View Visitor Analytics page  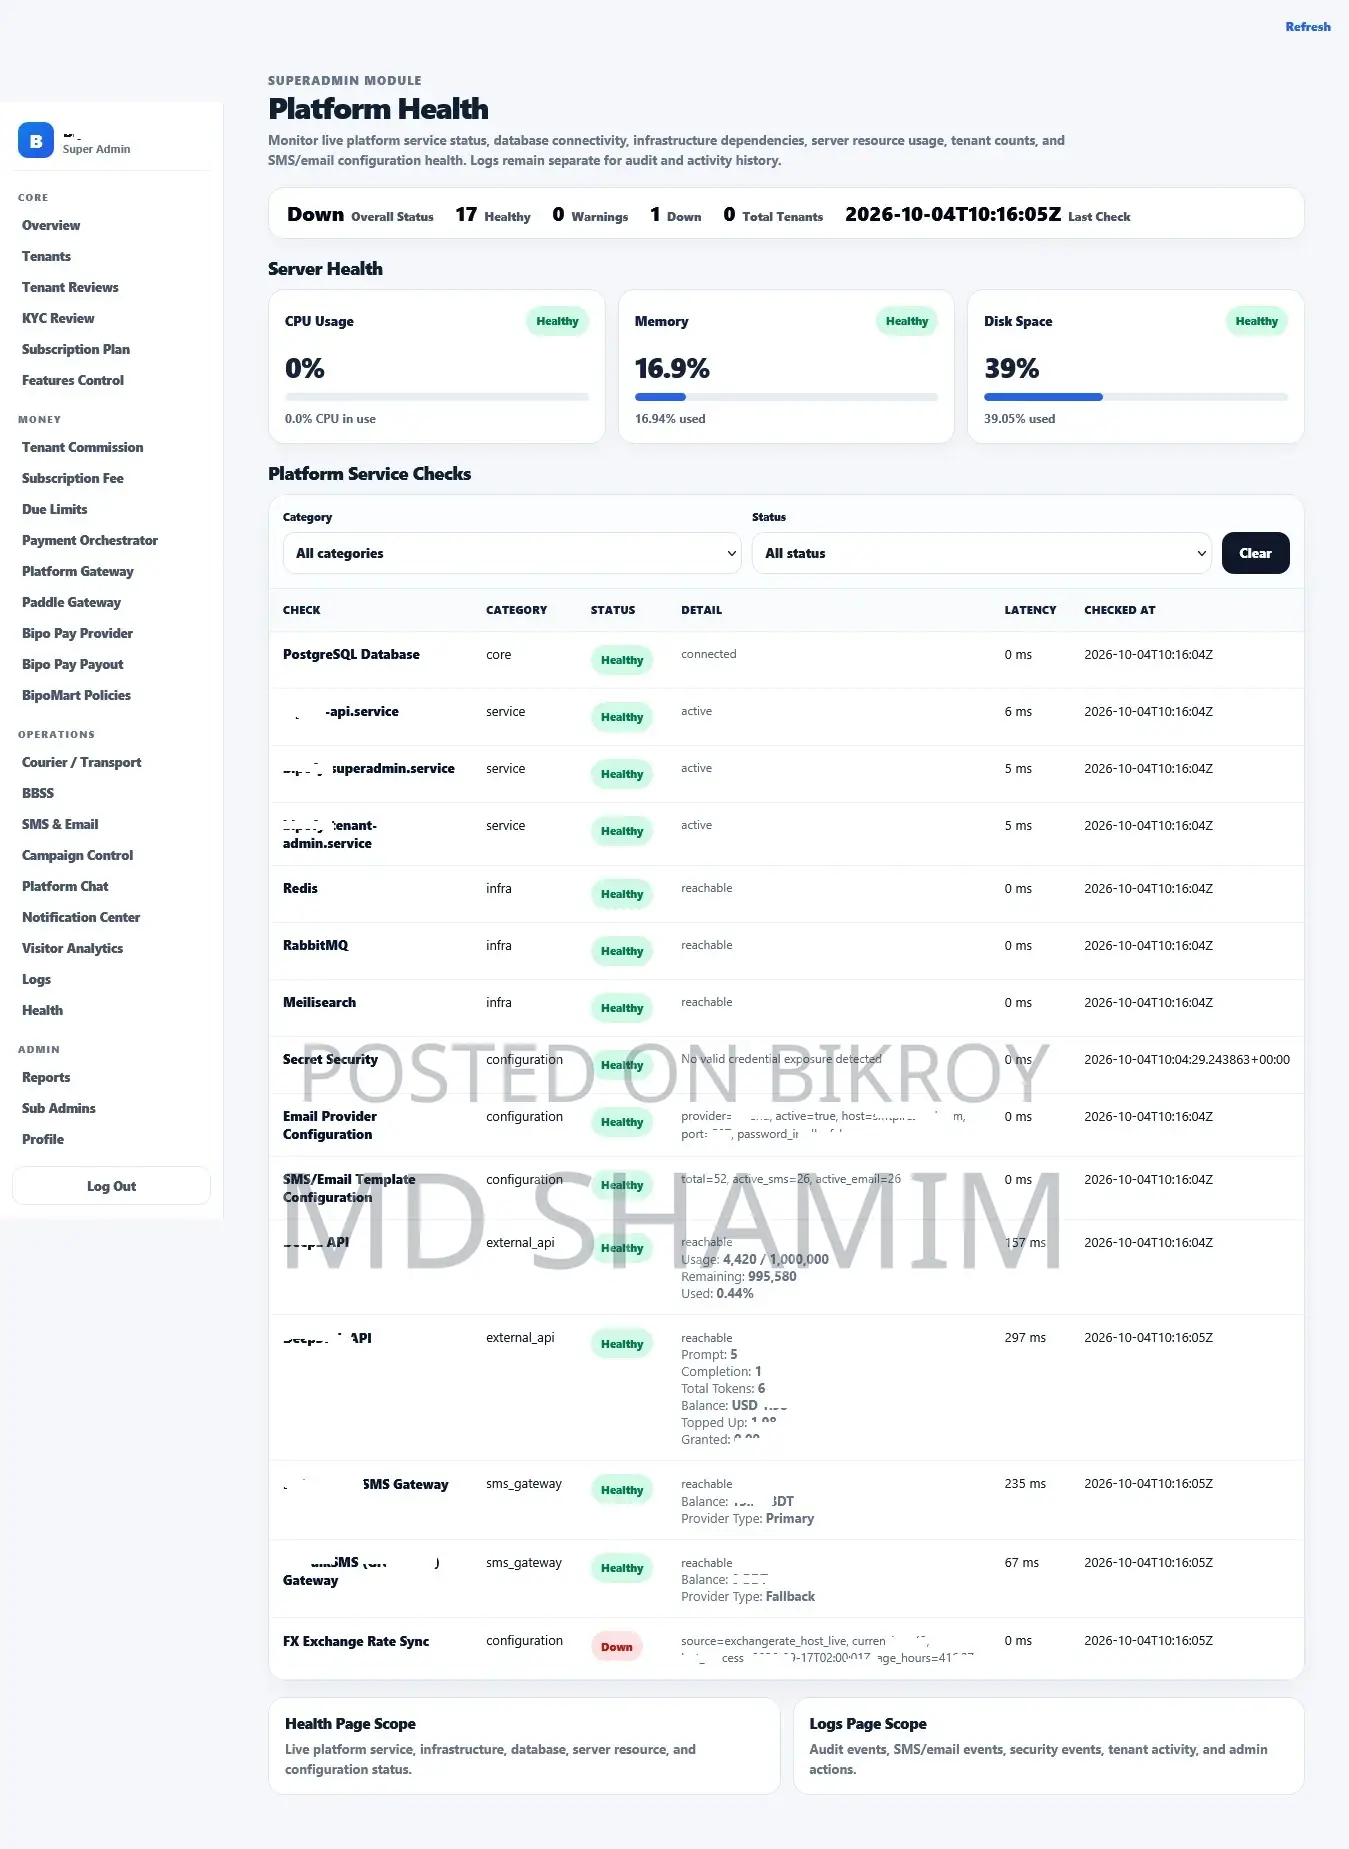[72, 949]
